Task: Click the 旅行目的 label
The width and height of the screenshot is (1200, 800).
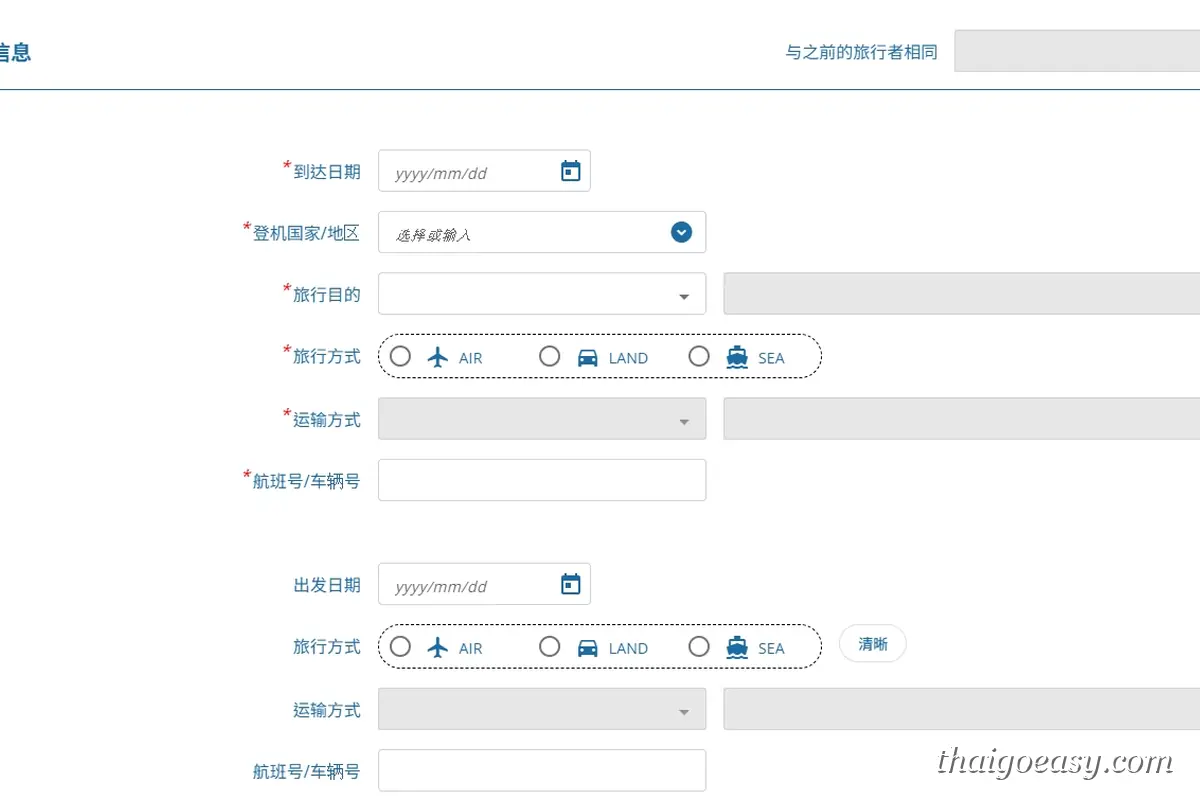Action: point(327,294)
